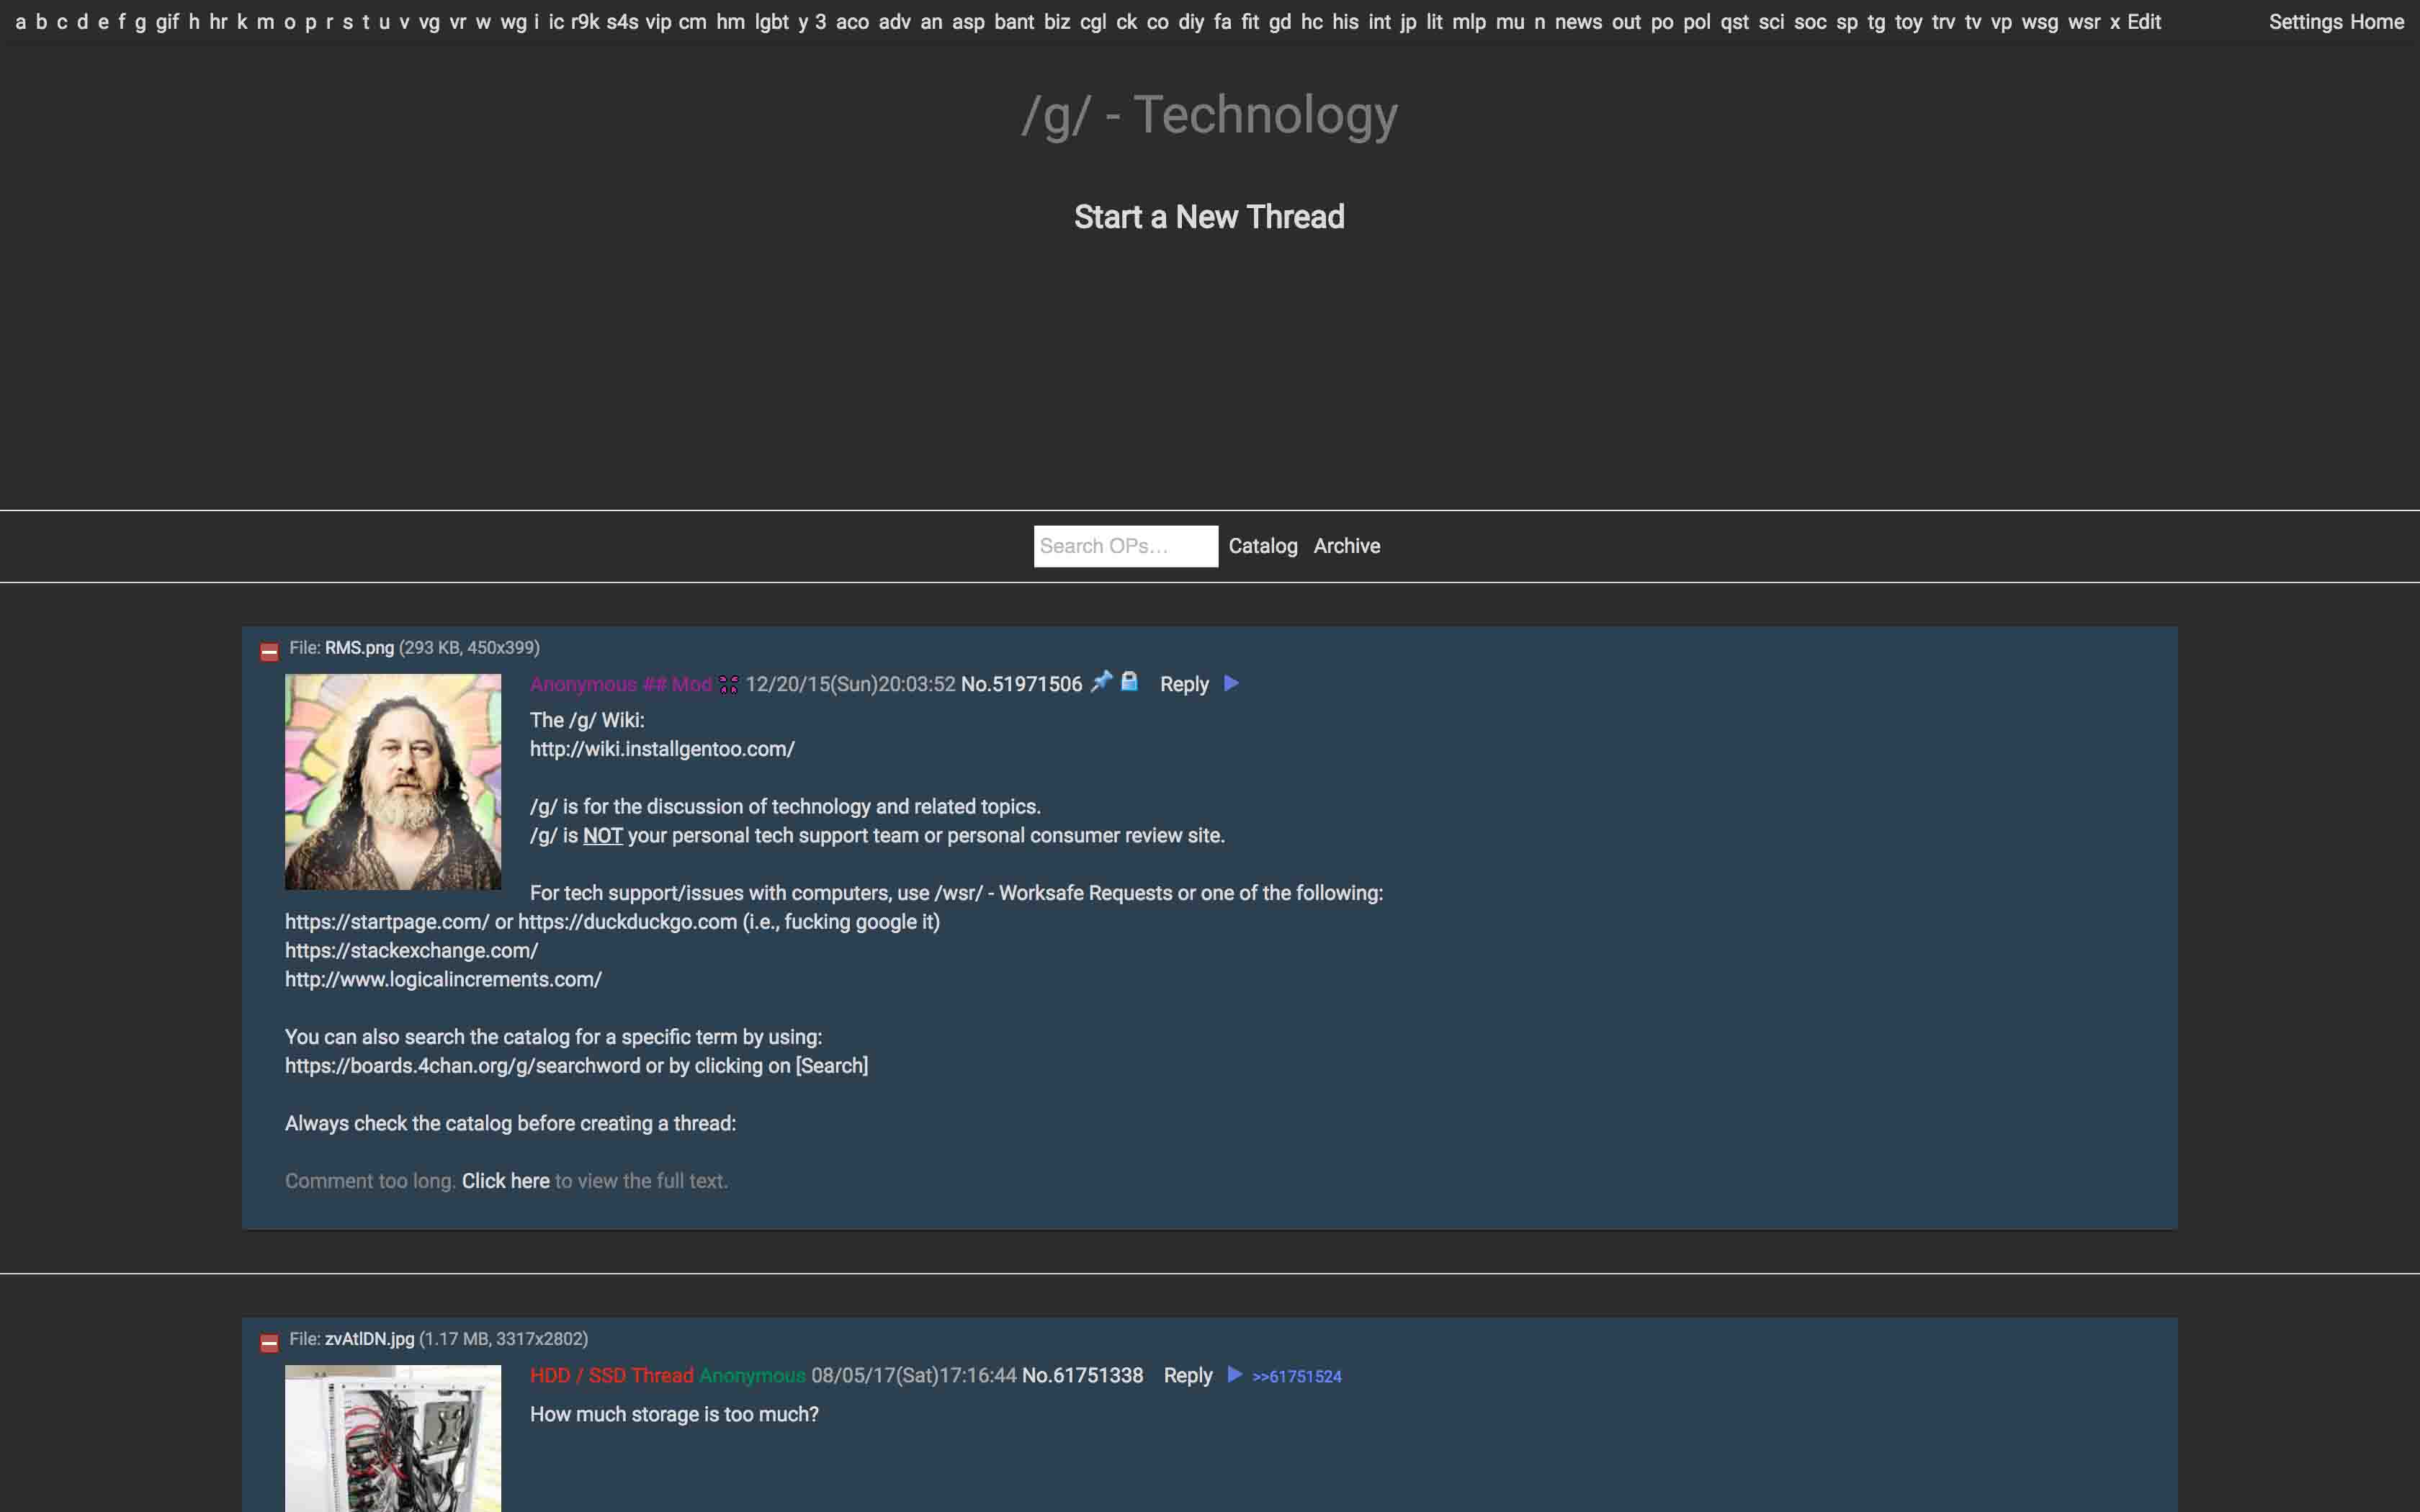Navigate to the lgbt board

point(771,22)
